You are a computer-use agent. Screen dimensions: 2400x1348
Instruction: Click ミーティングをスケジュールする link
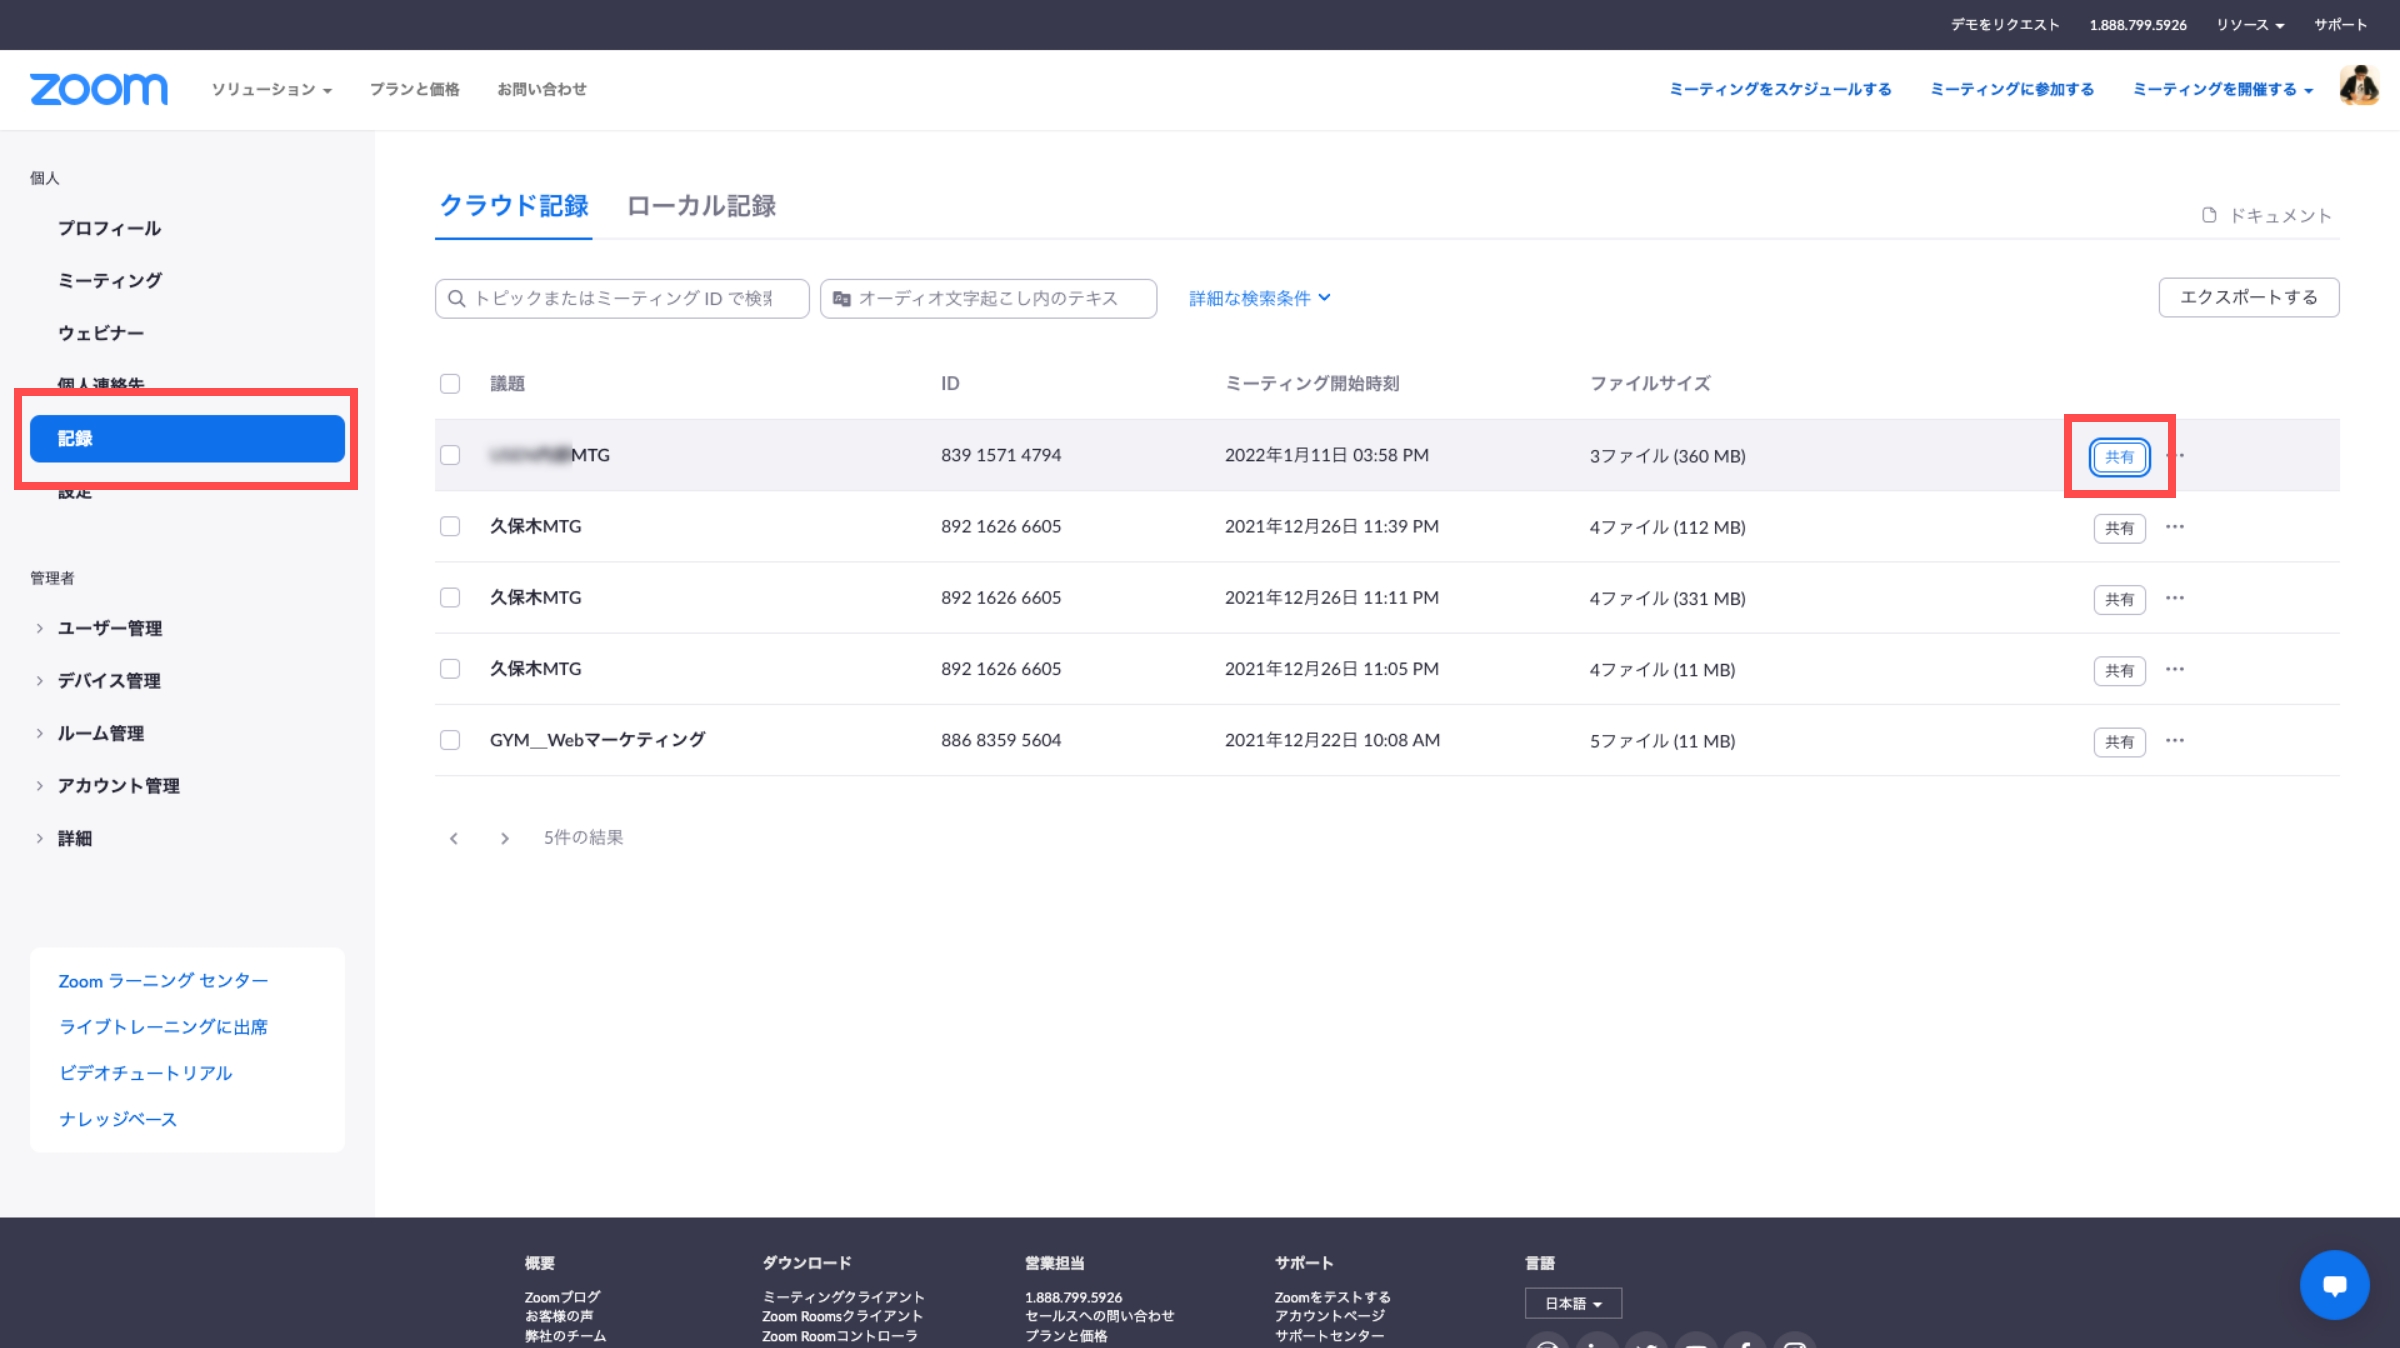pos(1780,89)
